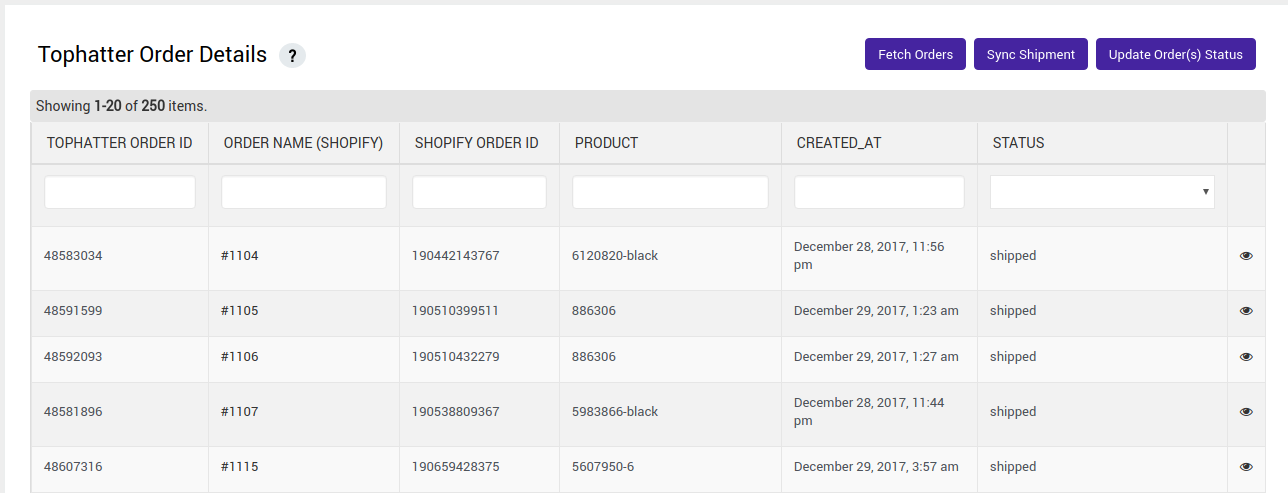Expand the Status filter dropdown
Viewport: 1288px width, 493px height.
[x=1101, y=192]
